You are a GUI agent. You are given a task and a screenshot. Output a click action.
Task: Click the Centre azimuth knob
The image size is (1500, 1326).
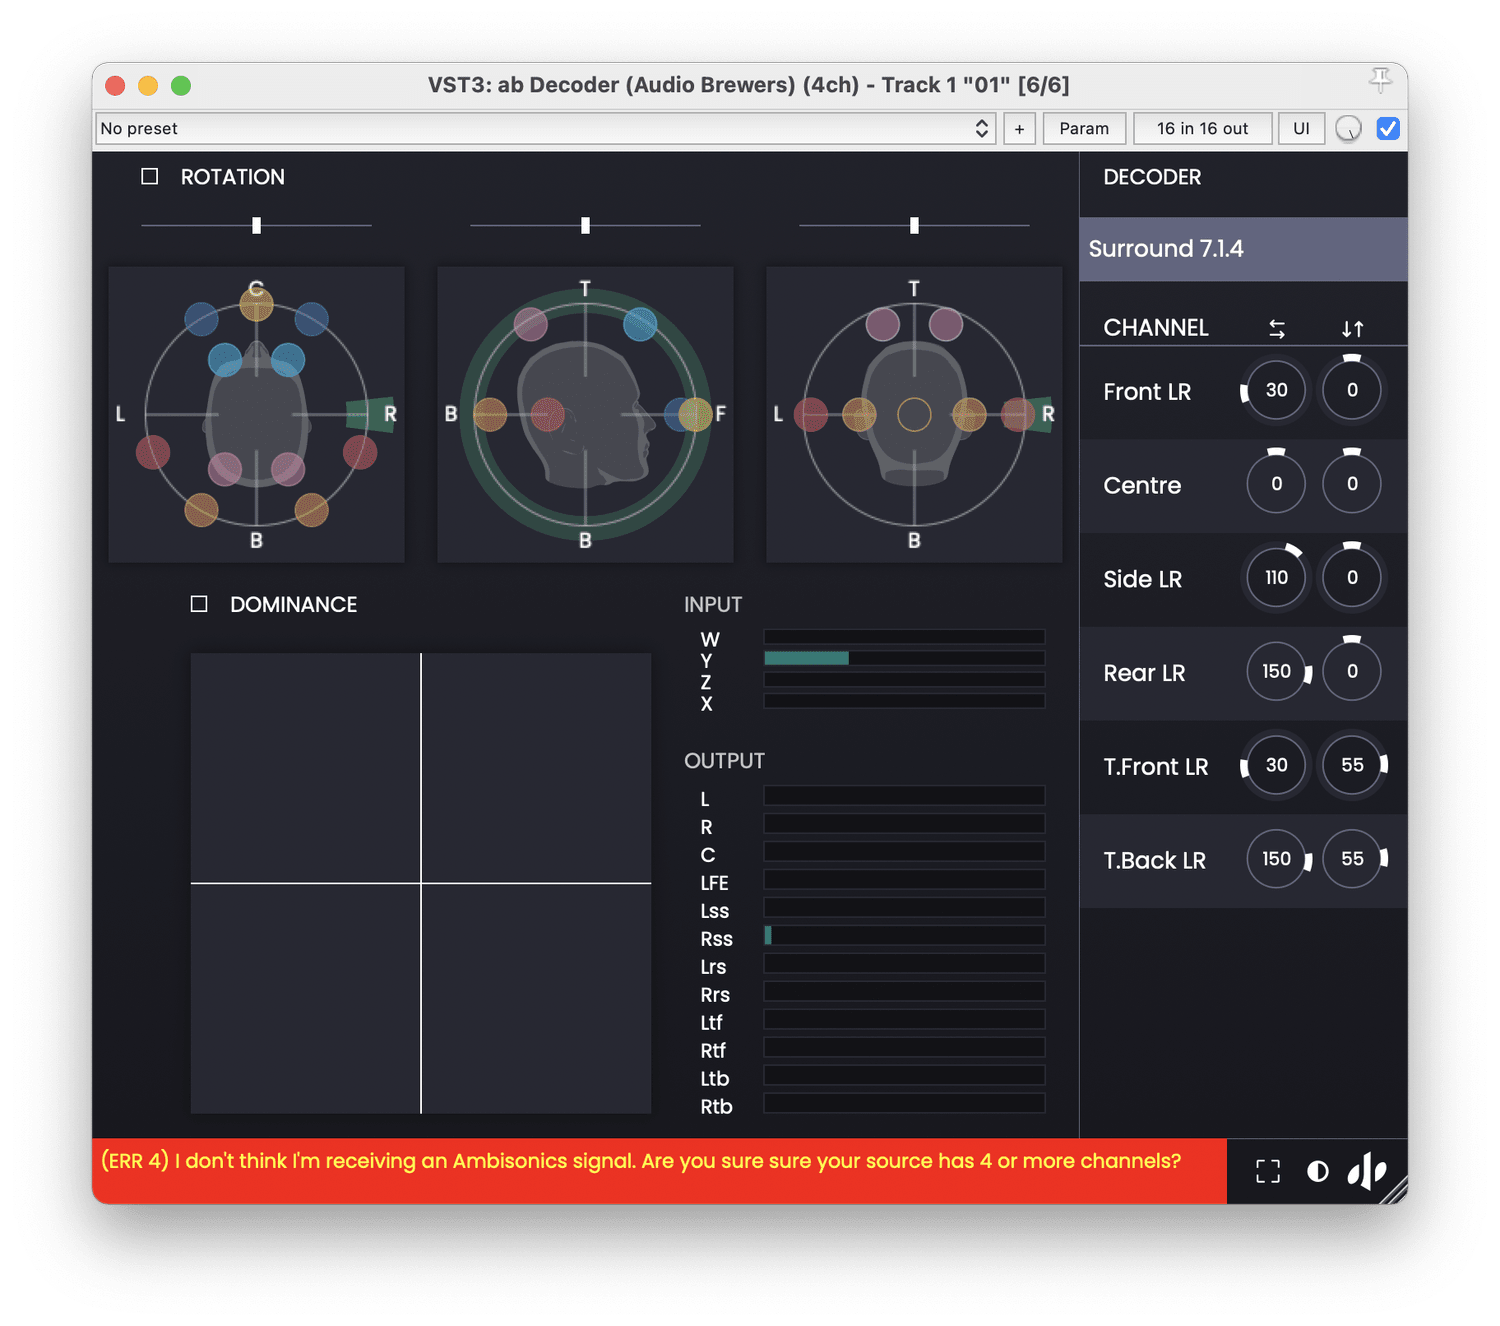tap(1276, 484)
